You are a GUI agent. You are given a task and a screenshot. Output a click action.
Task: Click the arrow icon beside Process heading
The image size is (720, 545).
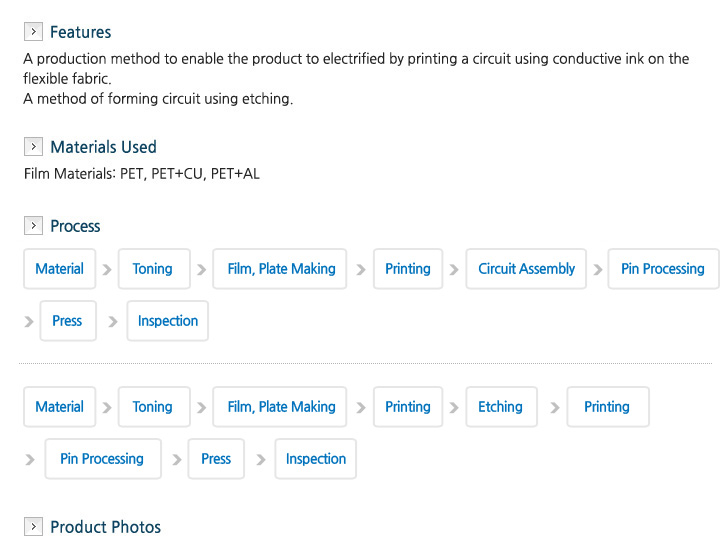(33, 225)
